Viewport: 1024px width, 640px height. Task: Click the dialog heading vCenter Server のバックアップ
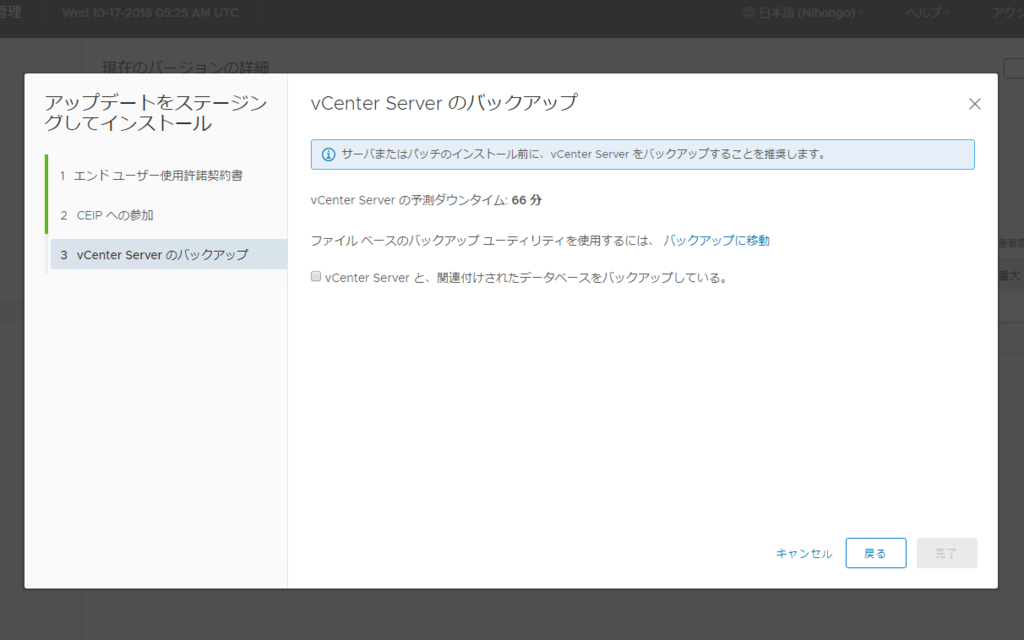pyautogui.click(x=444, y=103)
